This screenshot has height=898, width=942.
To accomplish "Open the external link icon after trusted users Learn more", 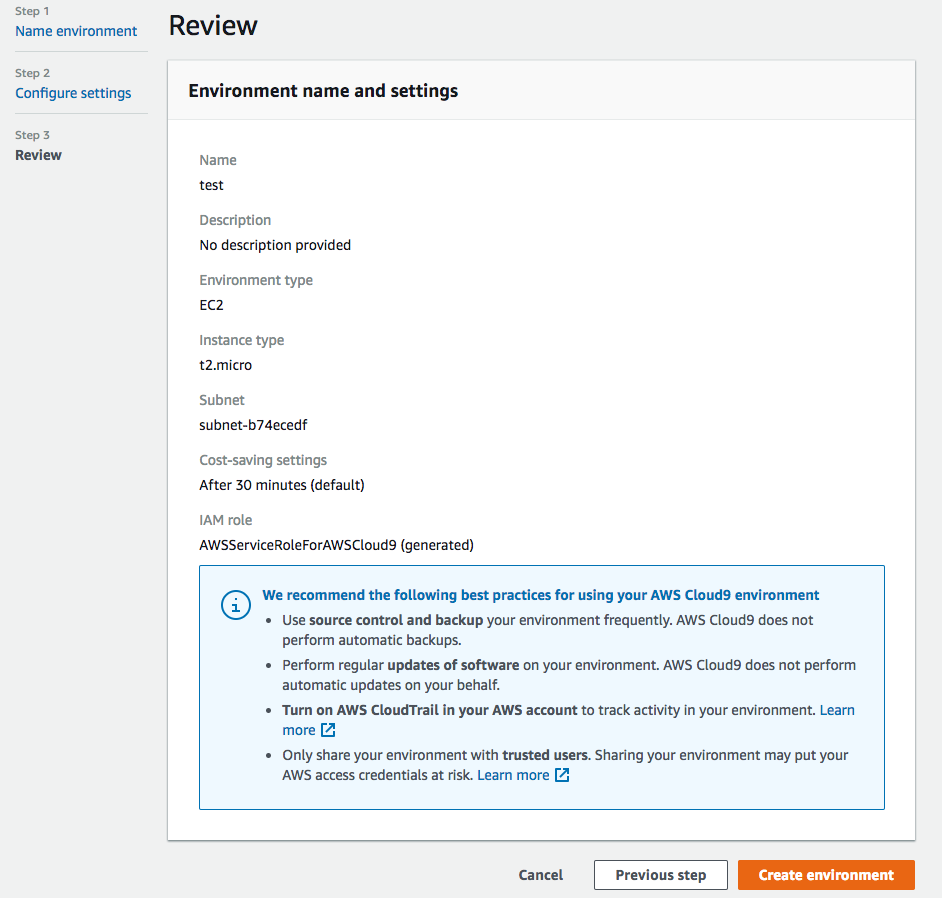I will tap(562, 774).
